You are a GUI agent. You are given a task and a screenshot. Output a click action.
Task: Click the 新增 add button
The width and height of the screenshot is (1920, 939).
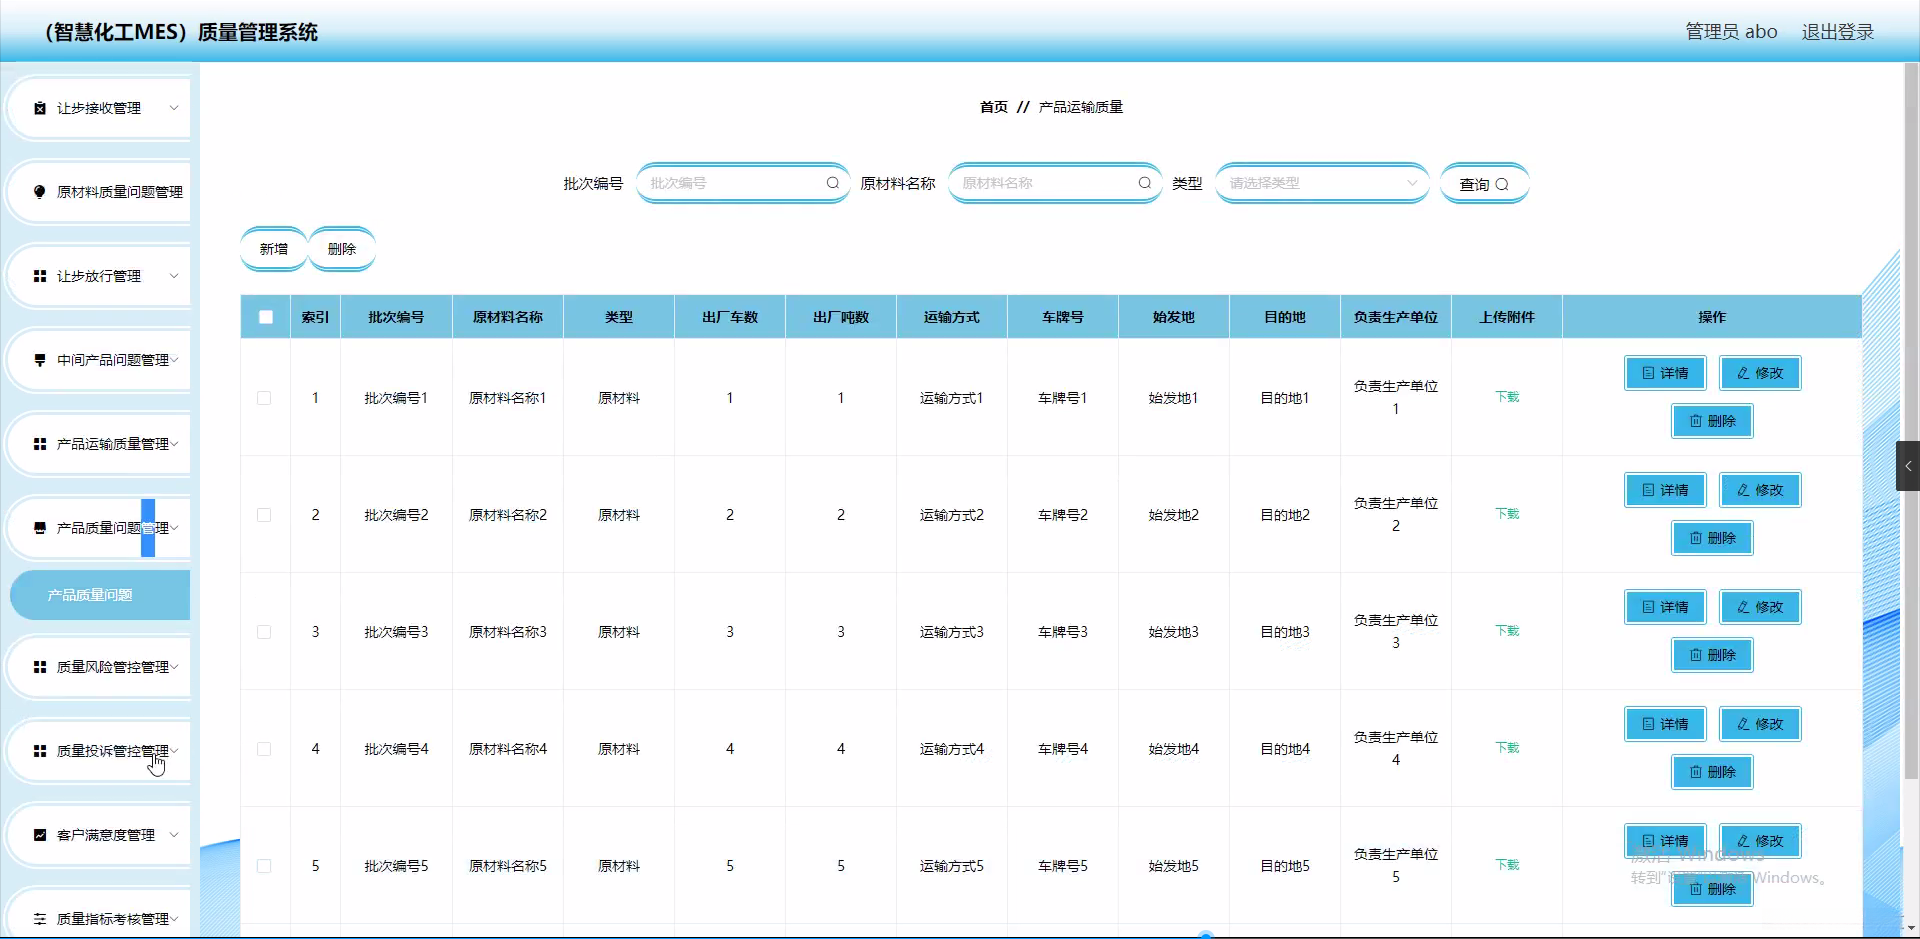pyautogui.click(x=274, y=249)
